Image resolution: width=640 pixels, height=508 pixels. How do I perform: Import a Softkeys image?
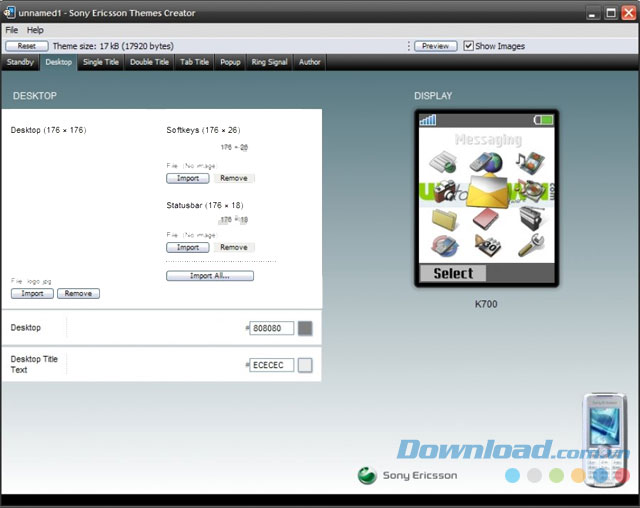click(188, 178)
